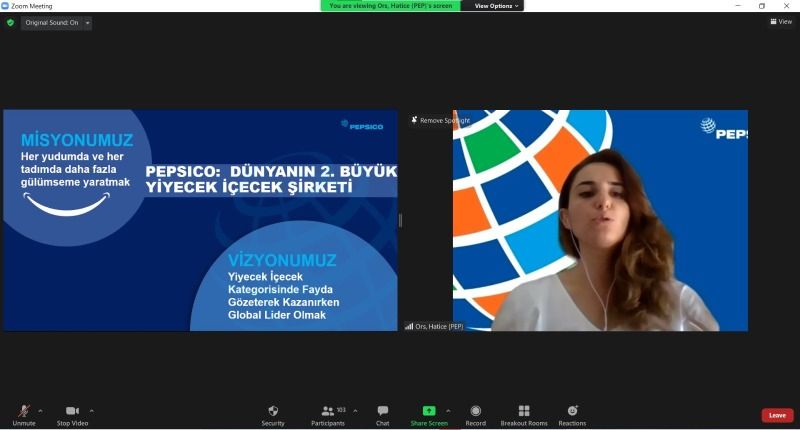Open the Chat panel
800x430 pixels.
[x=382, y=414]
